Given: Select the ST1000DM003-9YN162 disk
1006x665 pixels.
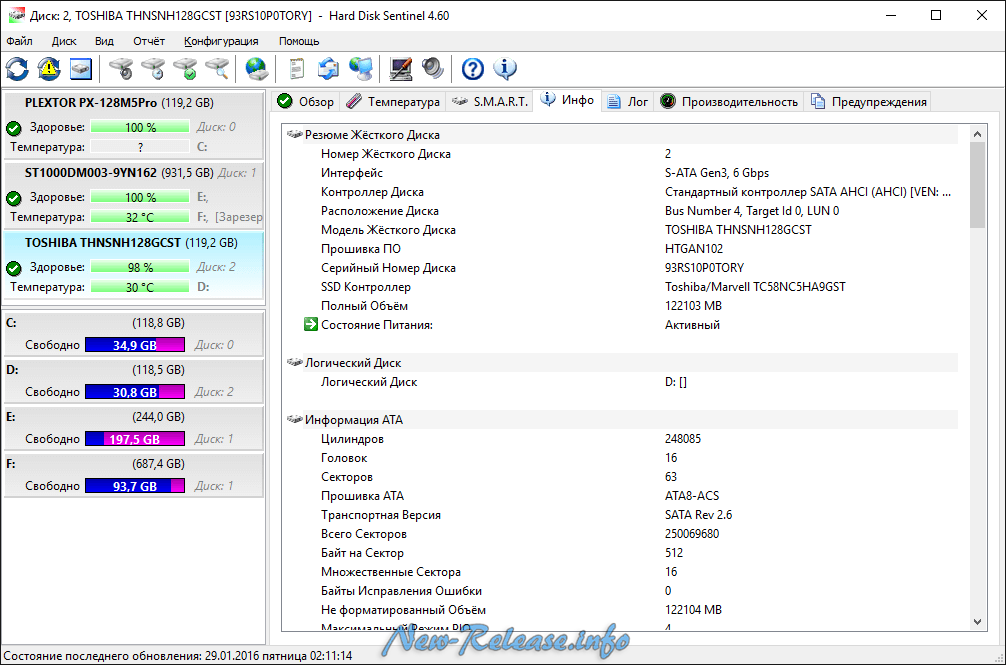Looking at the screenshot, I should (x=133, y=195).
